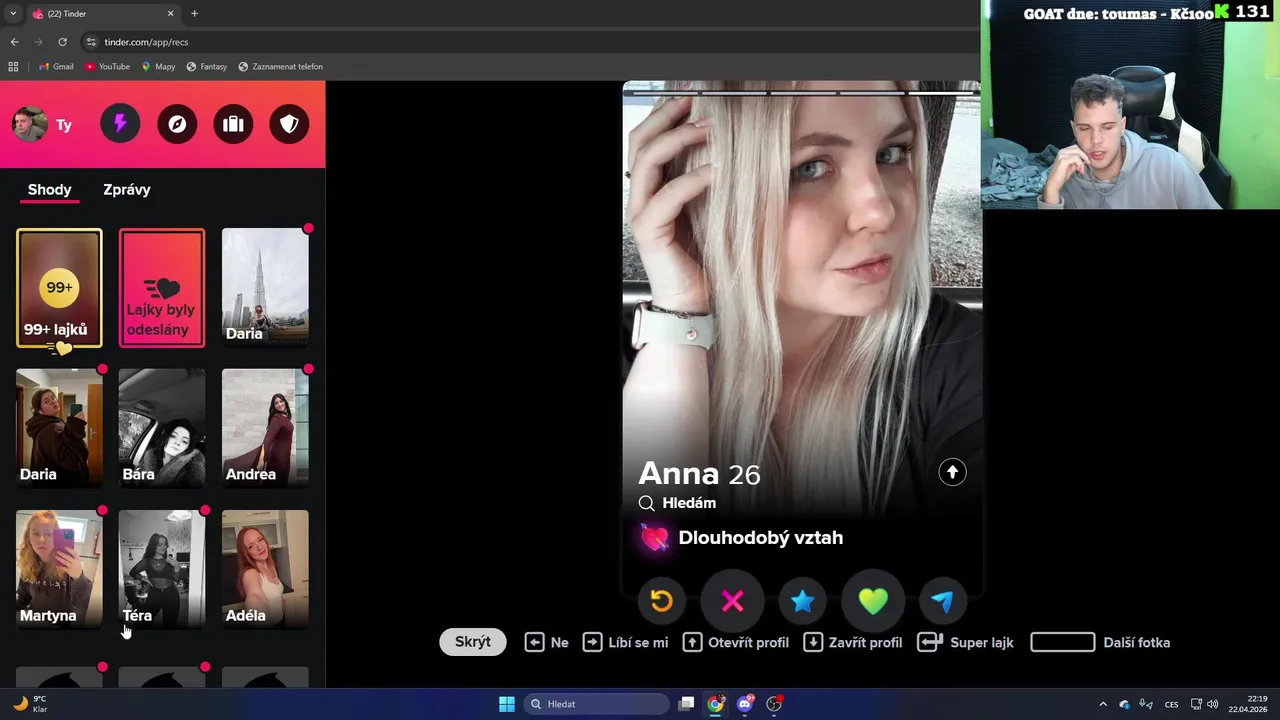Open the Adéla match card
The height and width of the screenshot is (720, 1280).
[x=265, y=569]
